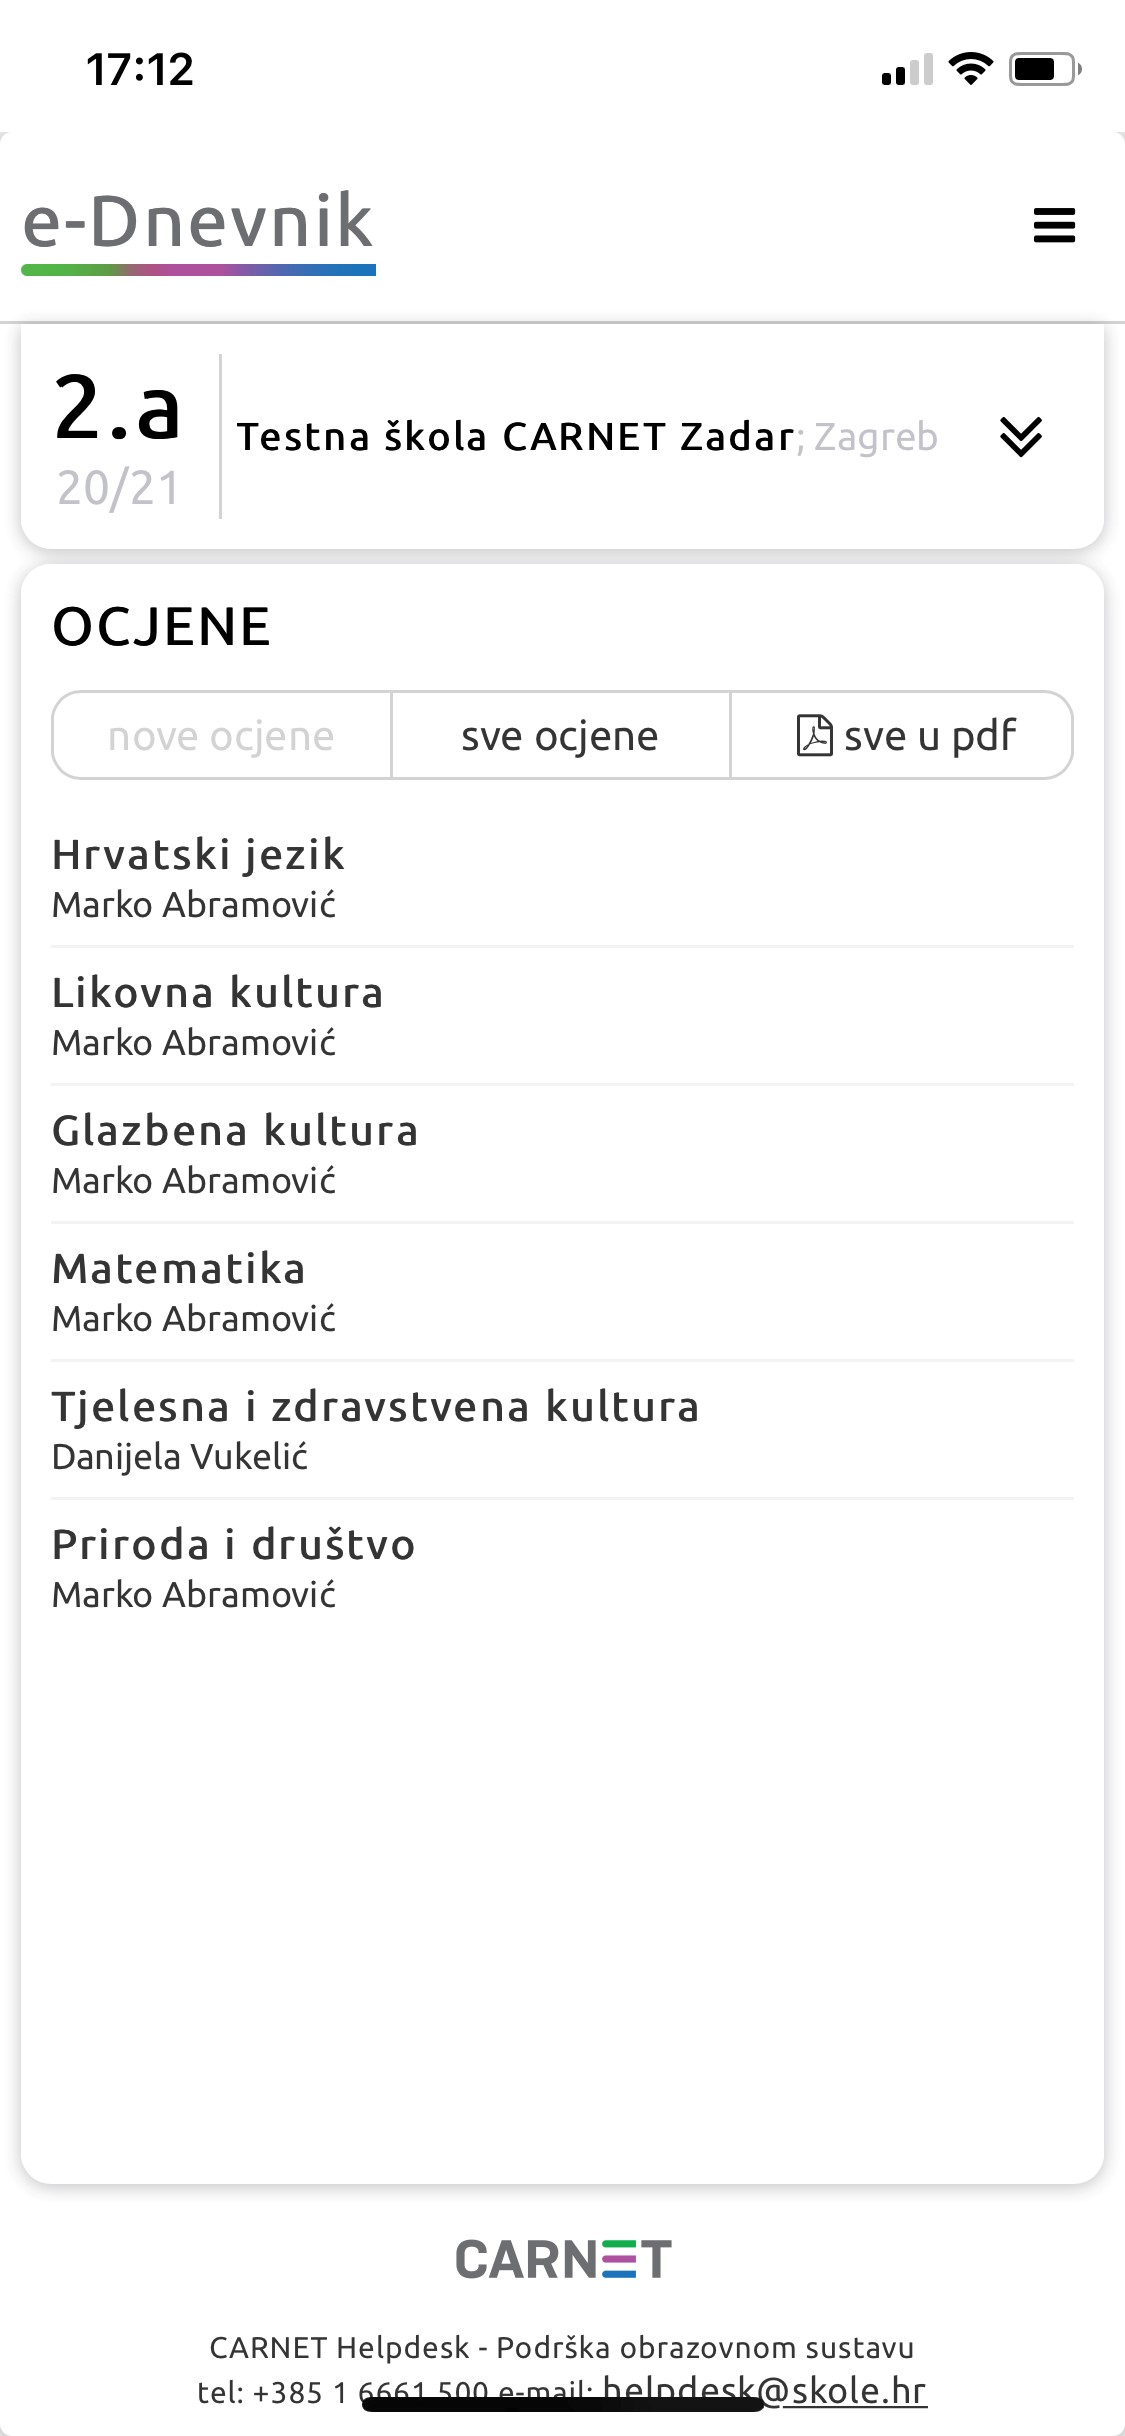Expand the class selector double chevron

point(1021,437)
